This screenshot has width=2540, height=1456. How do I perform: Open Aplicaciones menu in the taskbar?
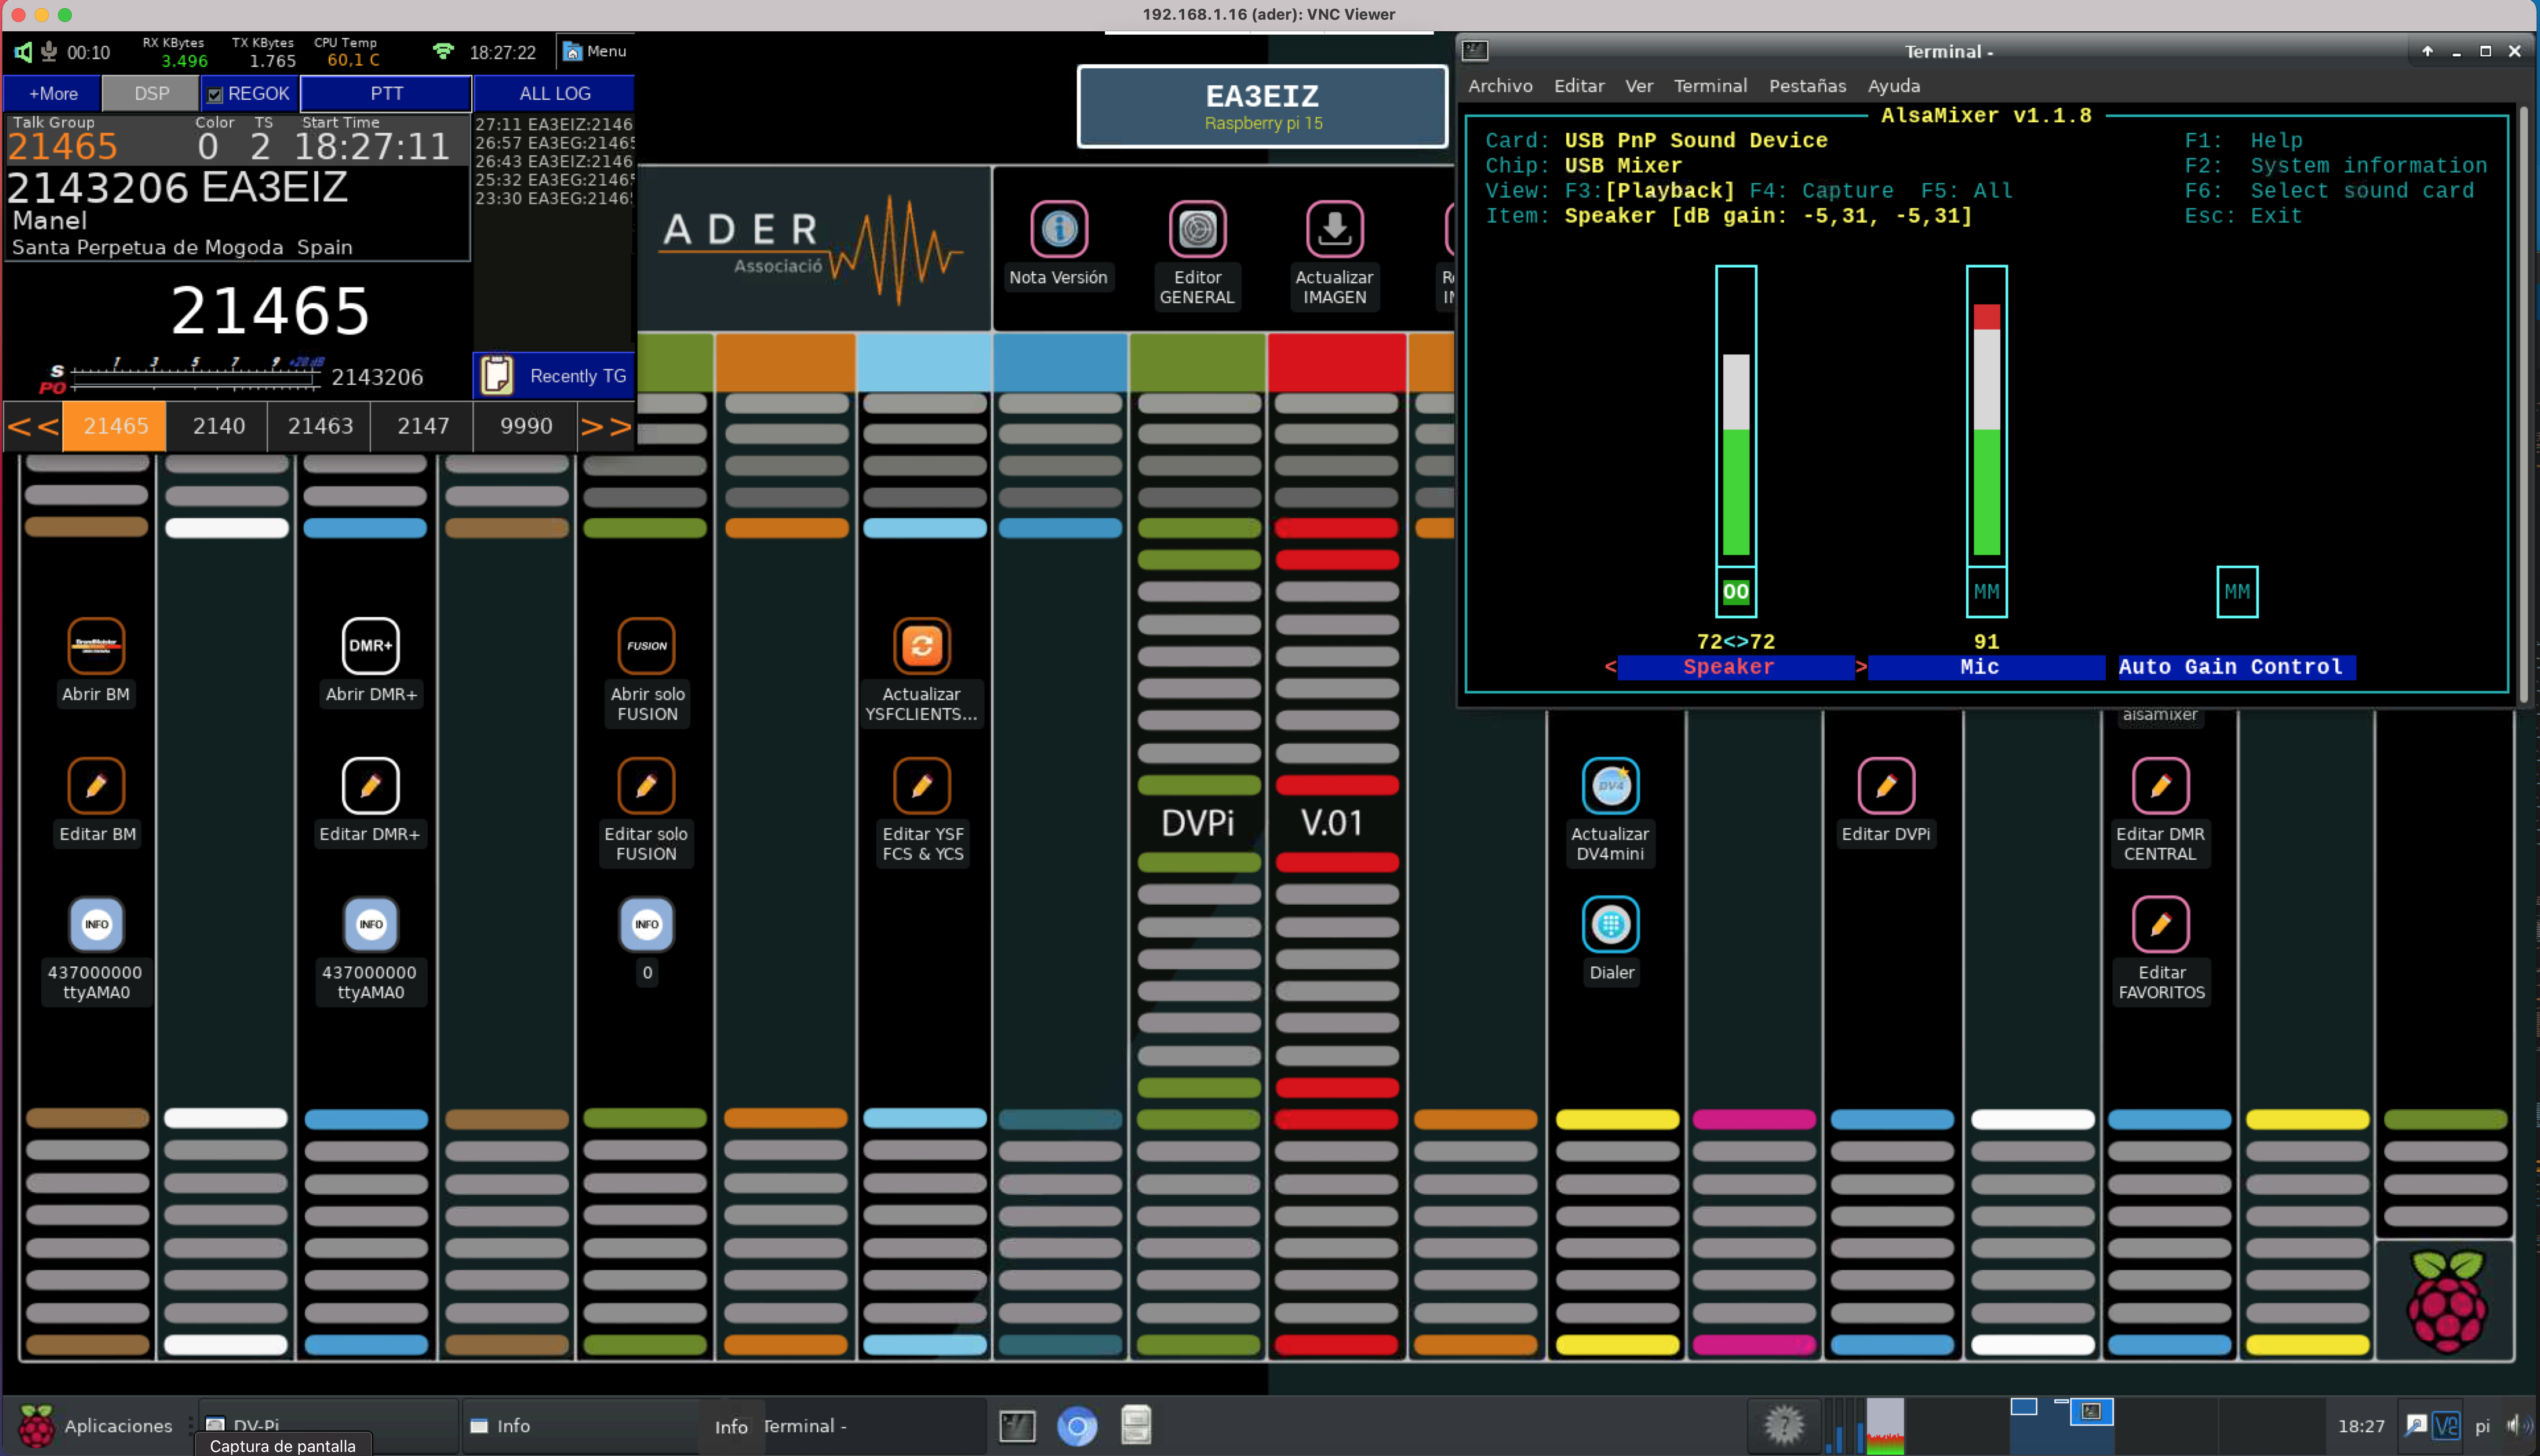[x=97, y=1426]
